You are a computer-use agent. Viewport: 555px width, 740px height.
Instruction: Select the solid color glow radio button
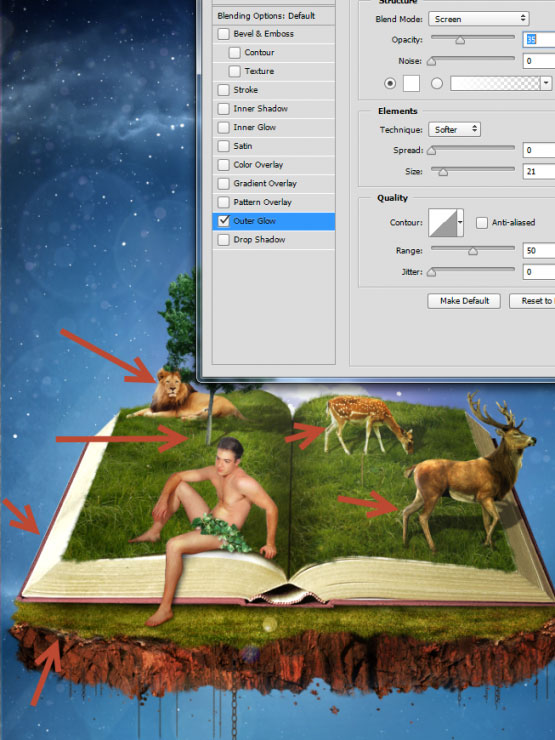[390, 84]
